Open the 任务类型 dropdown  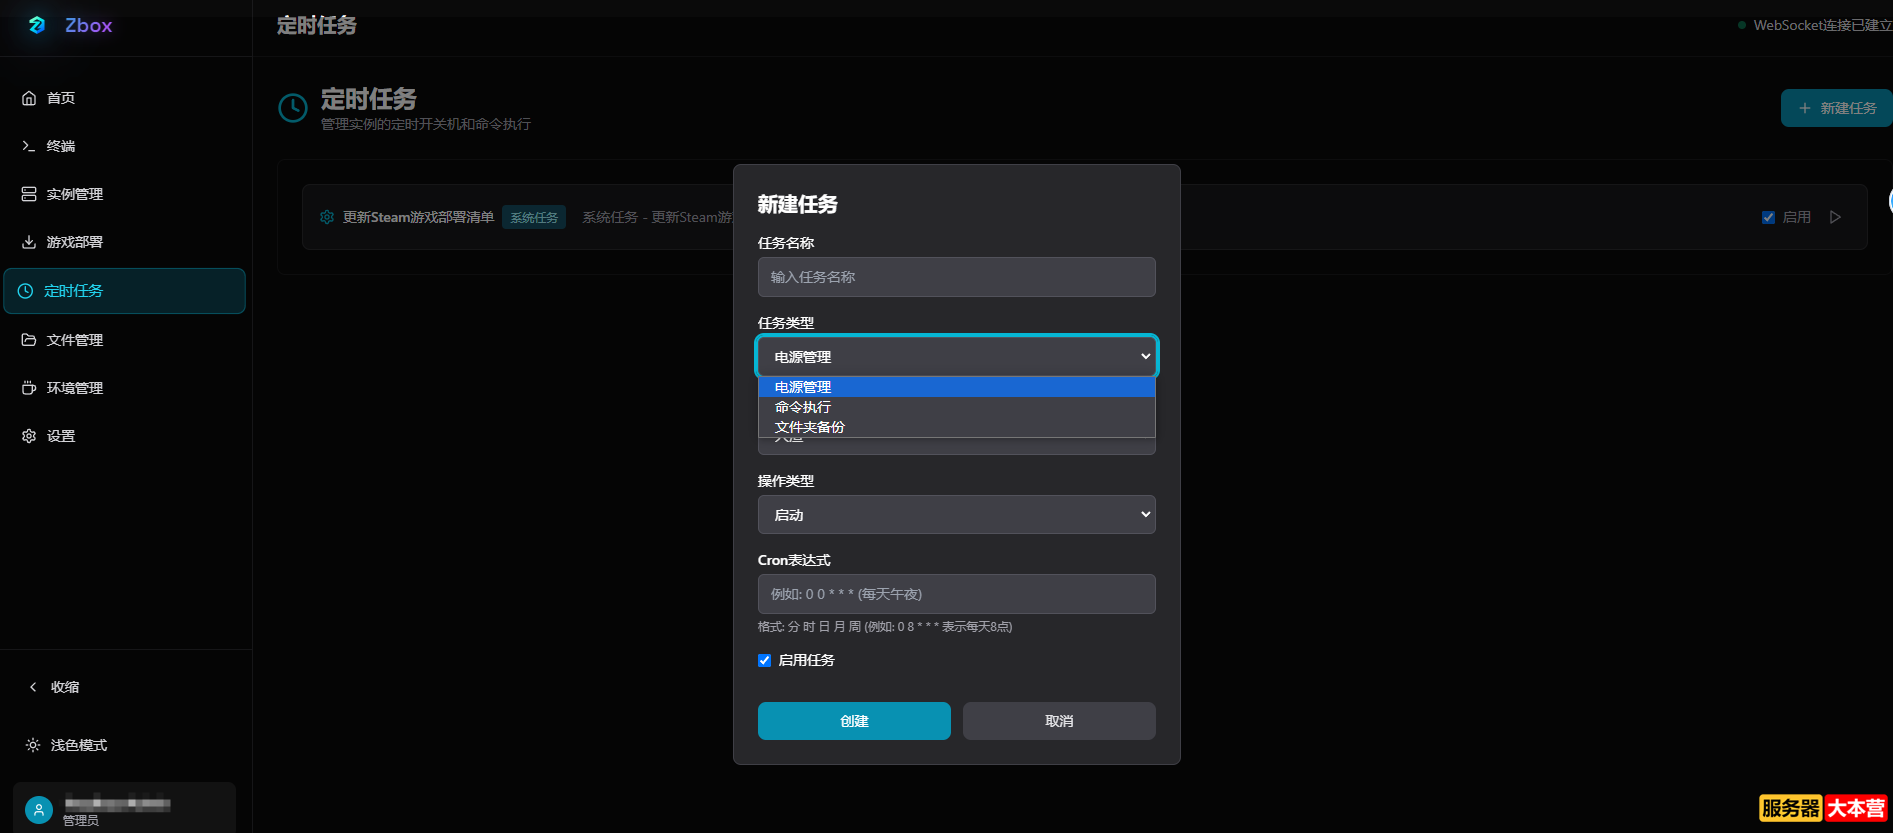tap(957, 356)
